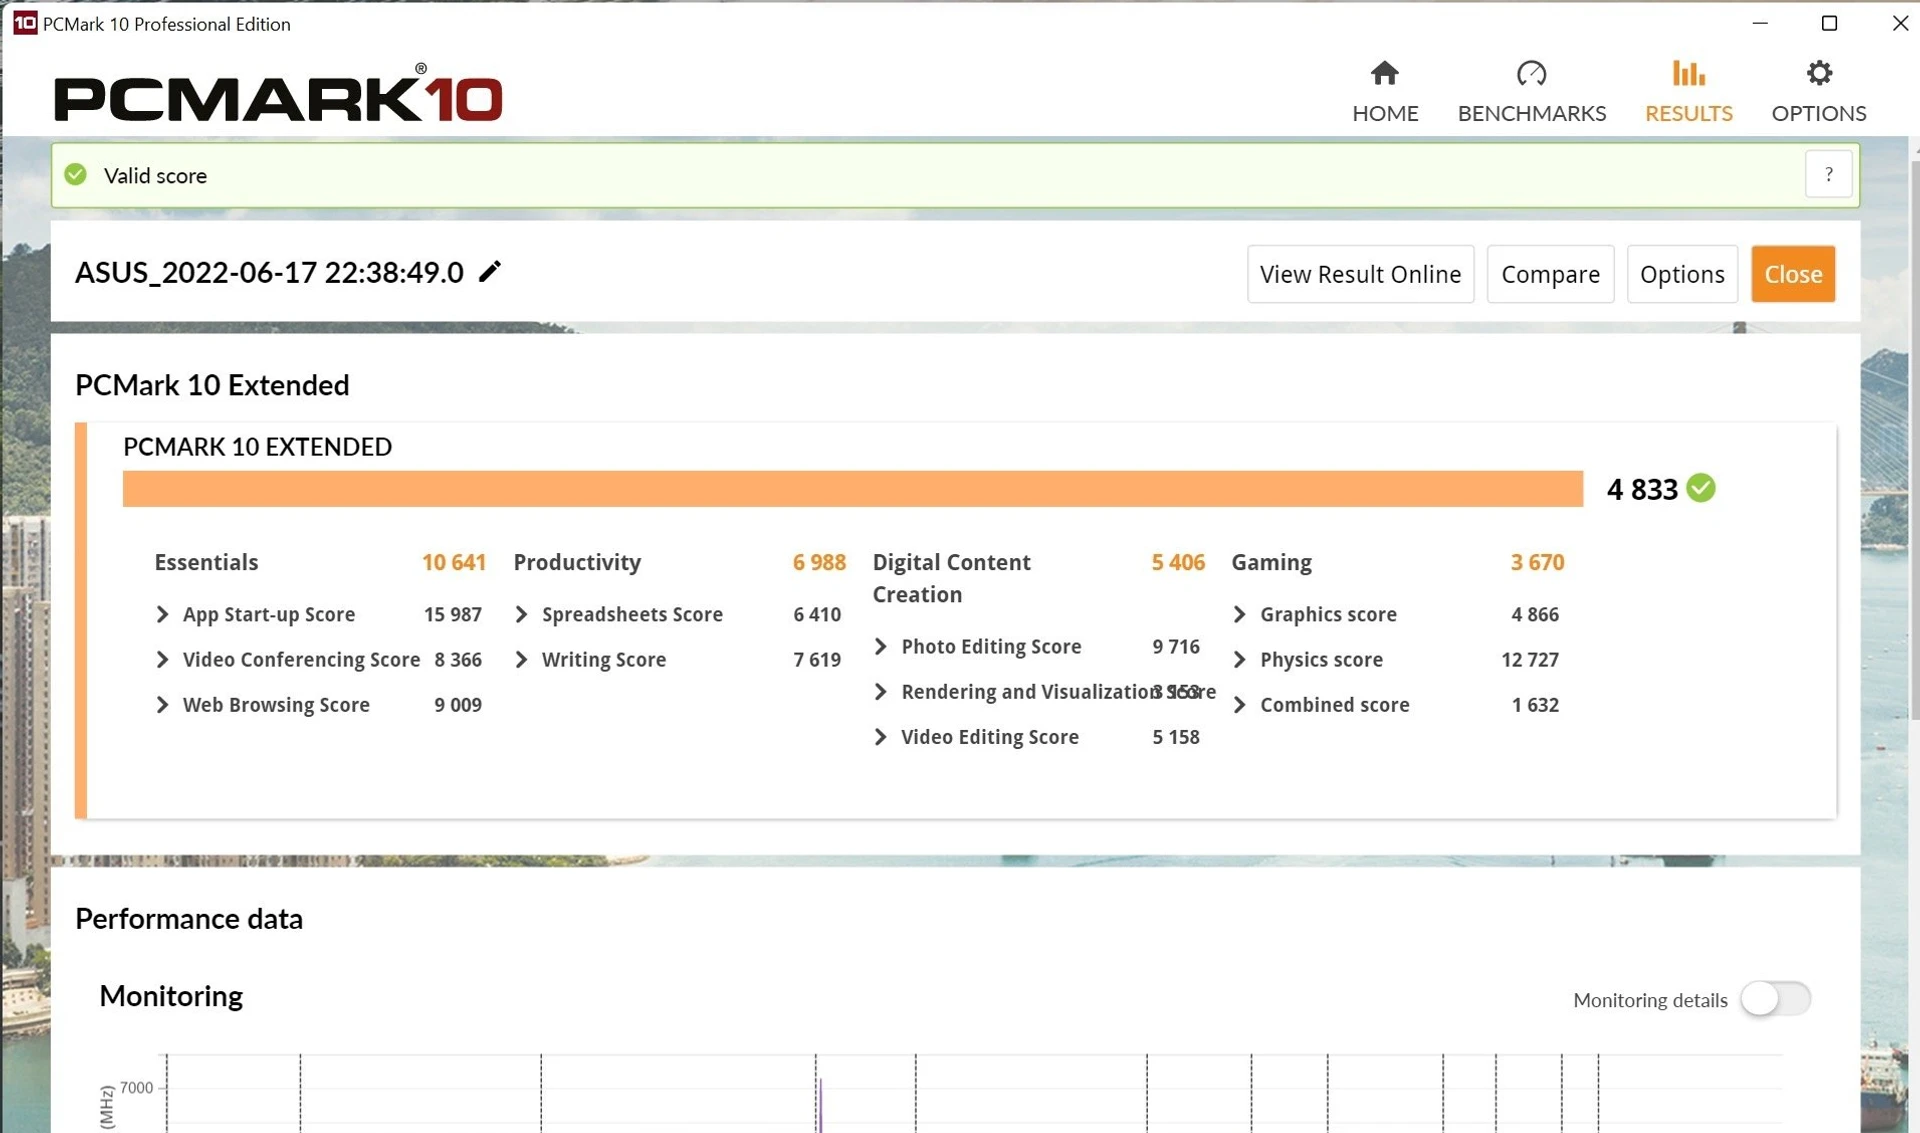The image size is (1920, 1133).
Task: Expand Physics score details
Action: 1239,659
